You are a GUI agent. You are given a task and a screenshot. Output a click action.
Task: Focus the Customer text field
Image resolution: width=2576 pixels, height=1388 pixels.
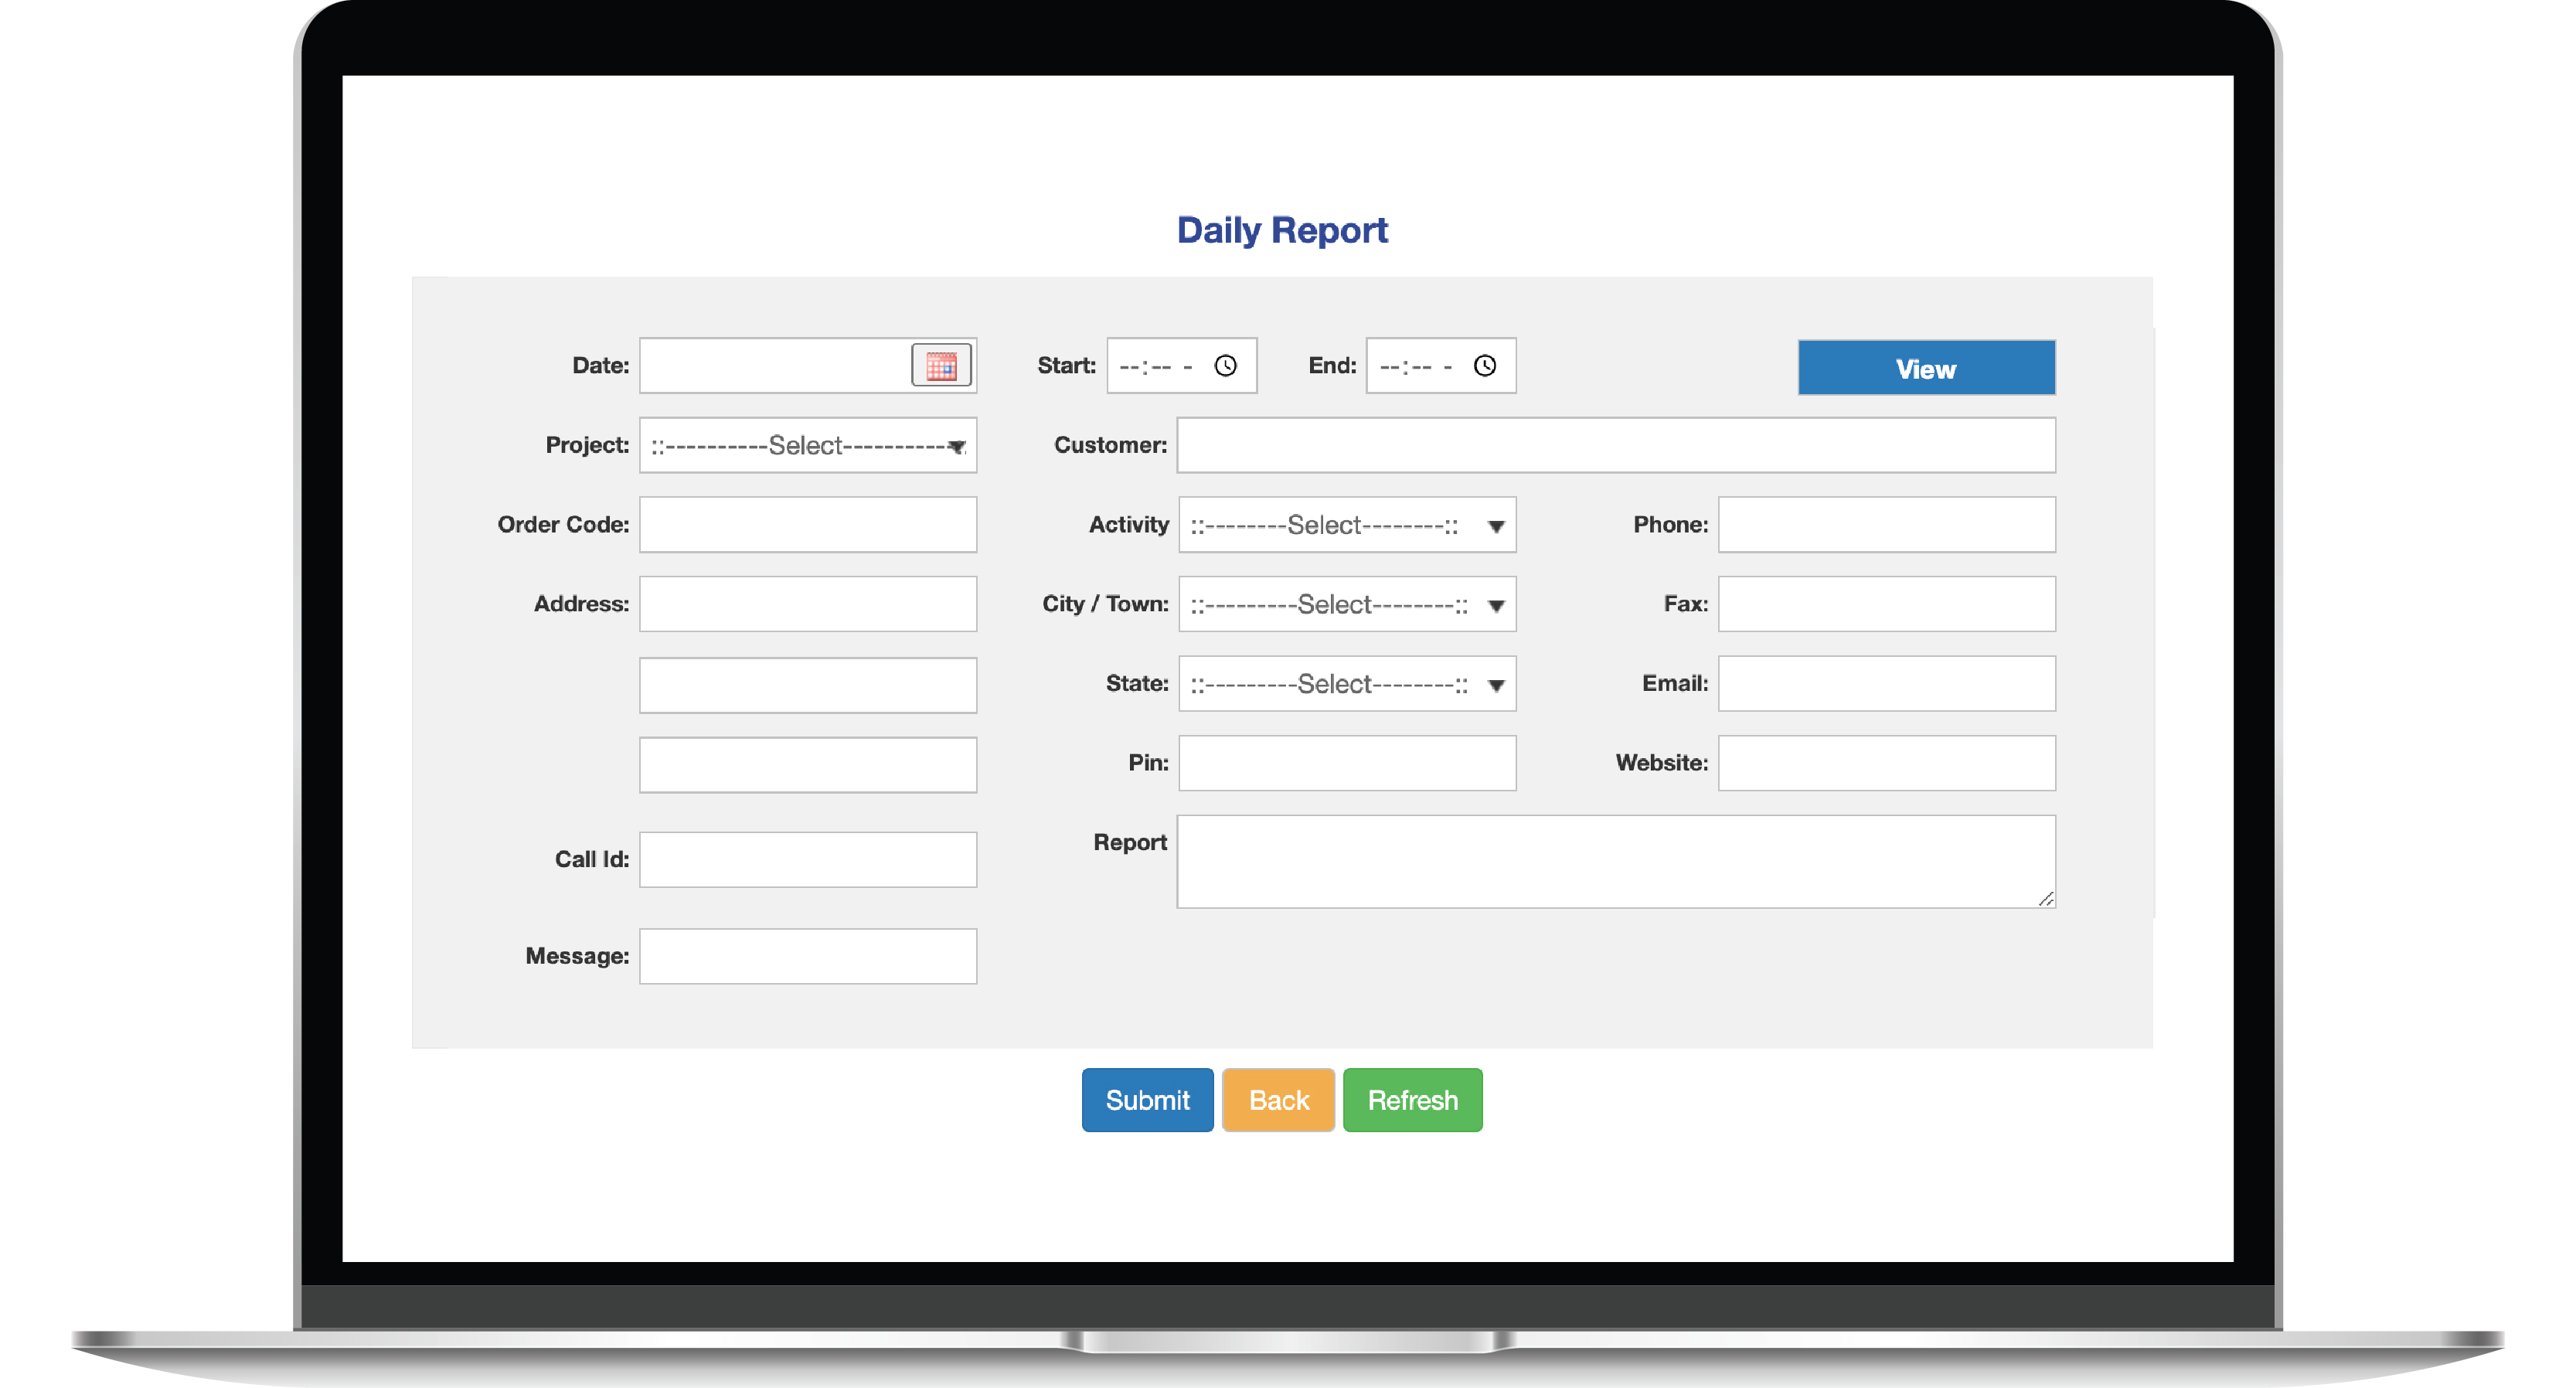pyautogui.click(x=1615, y=446)
